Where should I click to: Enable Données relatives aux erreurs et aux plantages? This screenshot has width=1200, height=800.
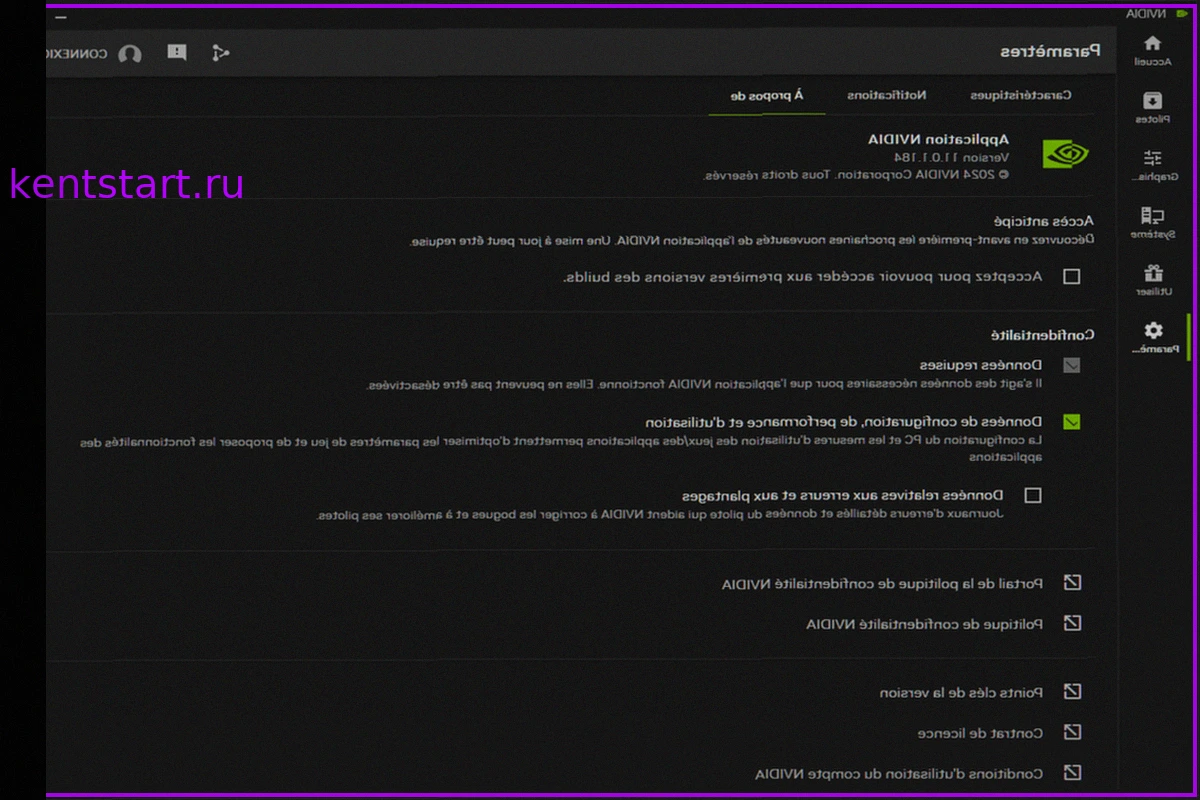pos(1033,495)
